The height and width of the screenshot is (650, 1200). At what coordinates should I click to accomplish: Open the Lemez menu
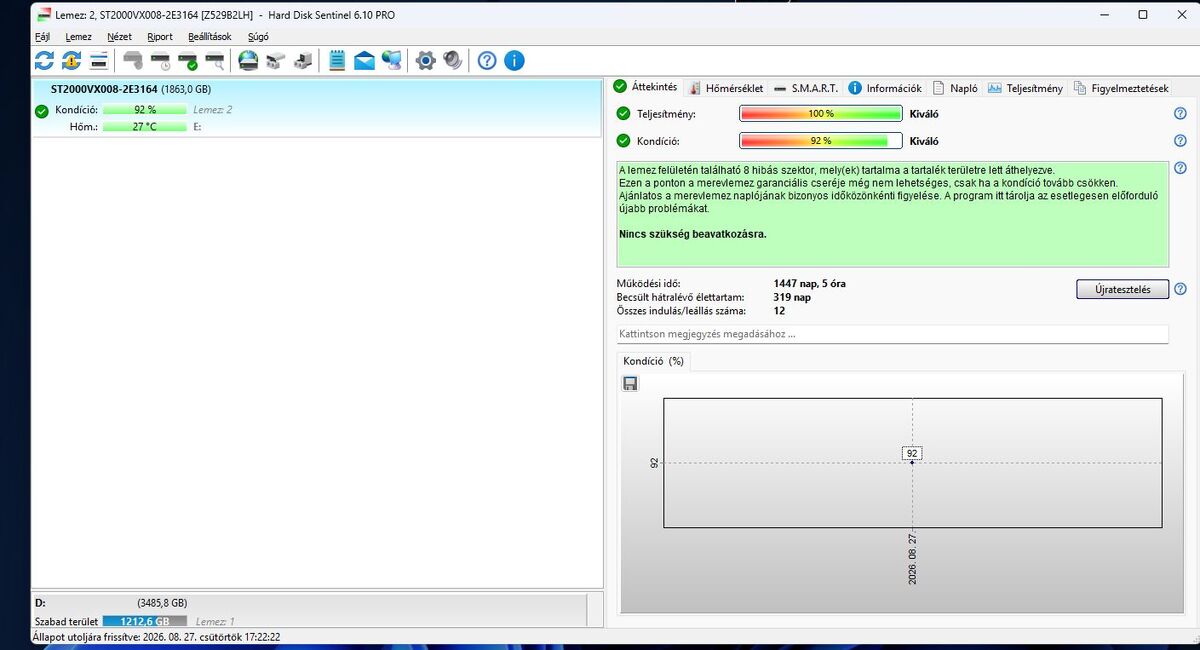click(x=79, y=36)
